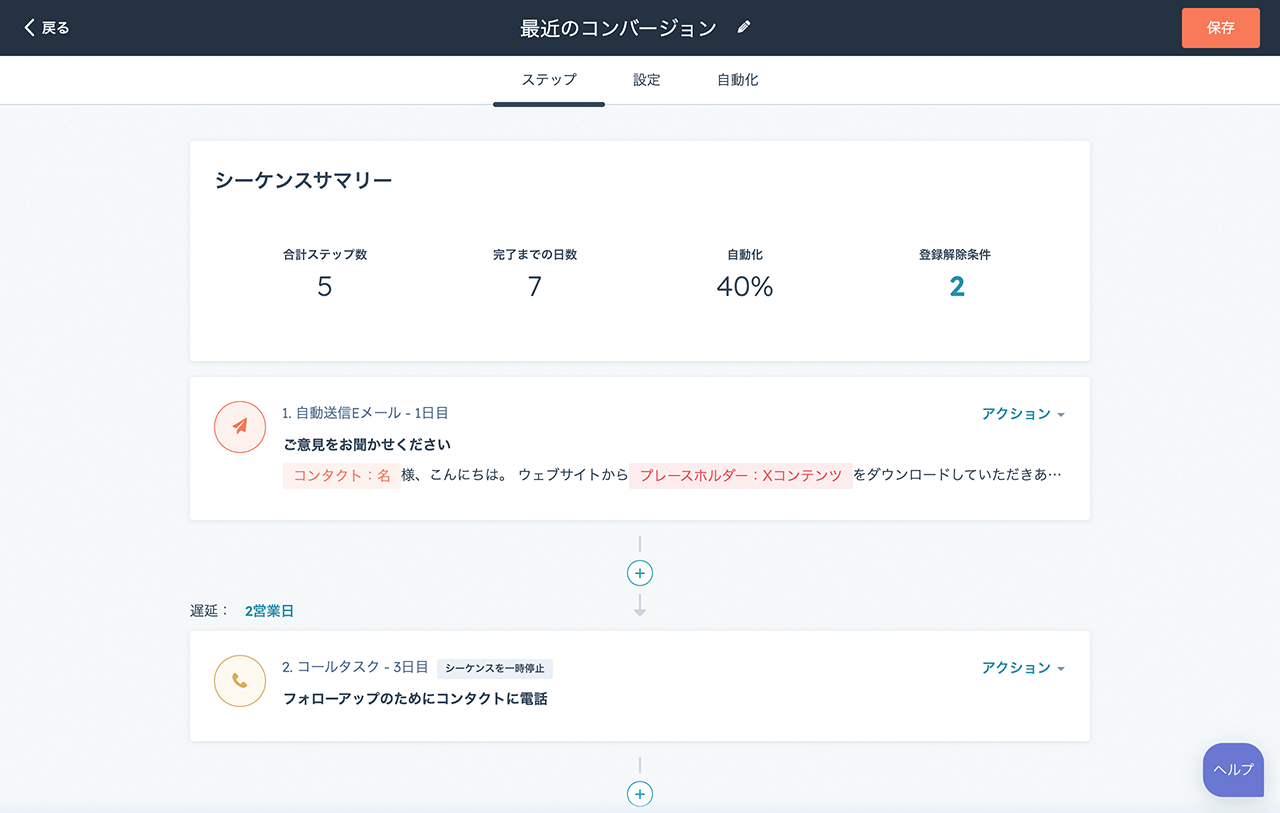Image resolution: width=1280 pixels, height=813 pixels.
Task: Click the 保存 button
Action: (1220, 27)
